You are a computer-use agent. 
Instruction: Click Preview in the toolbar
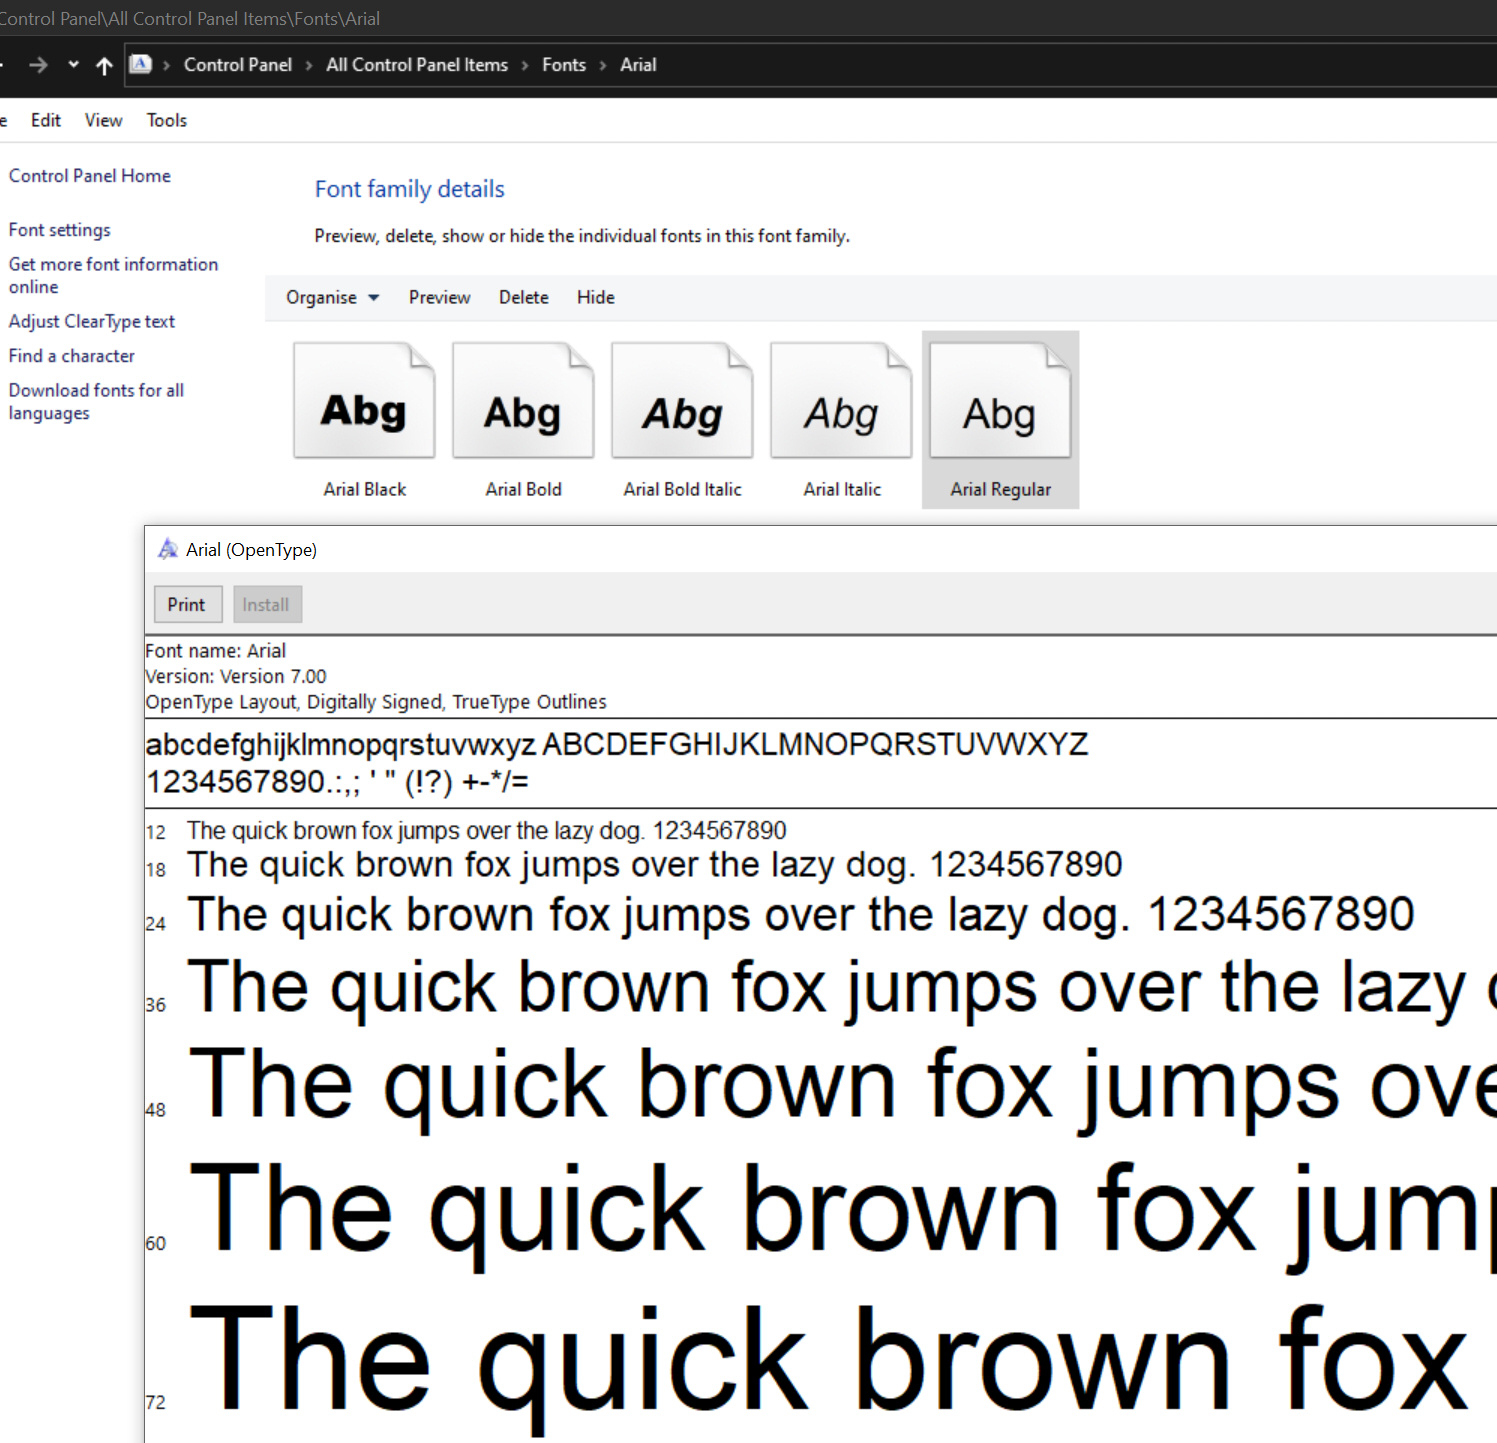pos(439,297)
